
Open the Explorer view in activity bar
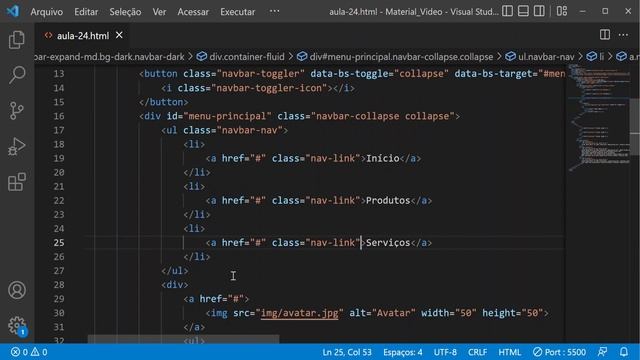[17, 40]
